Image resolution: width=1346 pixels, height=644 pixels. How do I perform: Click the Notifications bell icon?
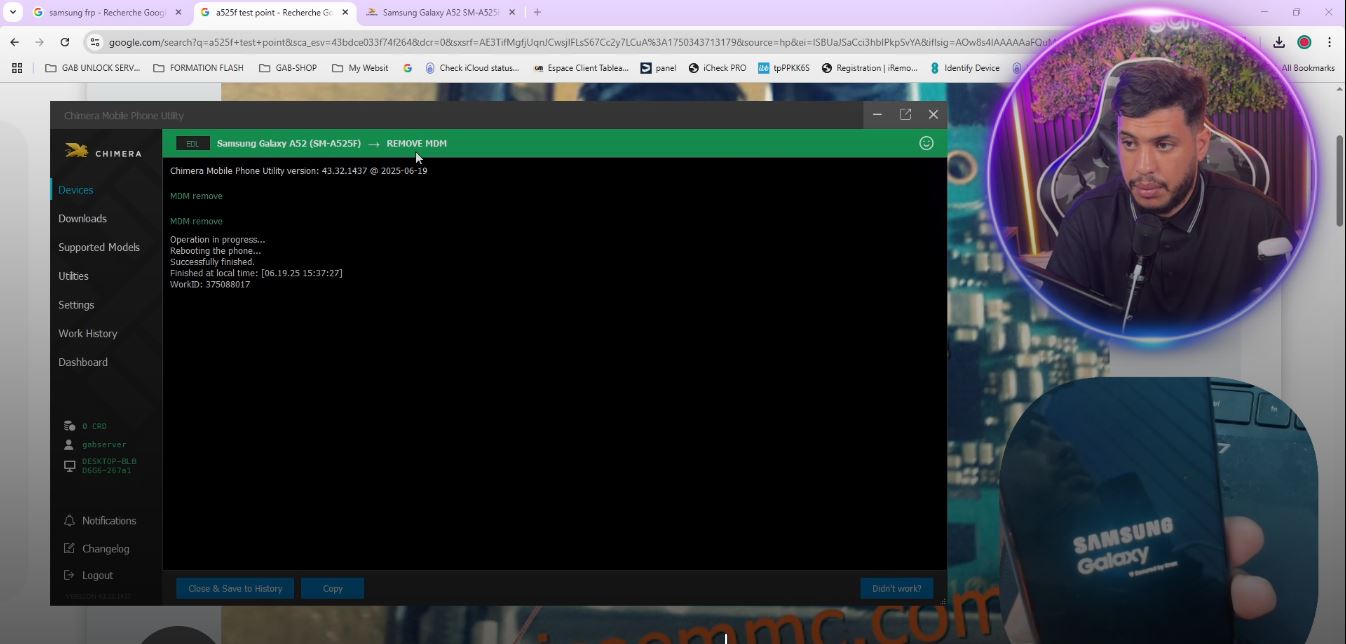tap(69, 520)
